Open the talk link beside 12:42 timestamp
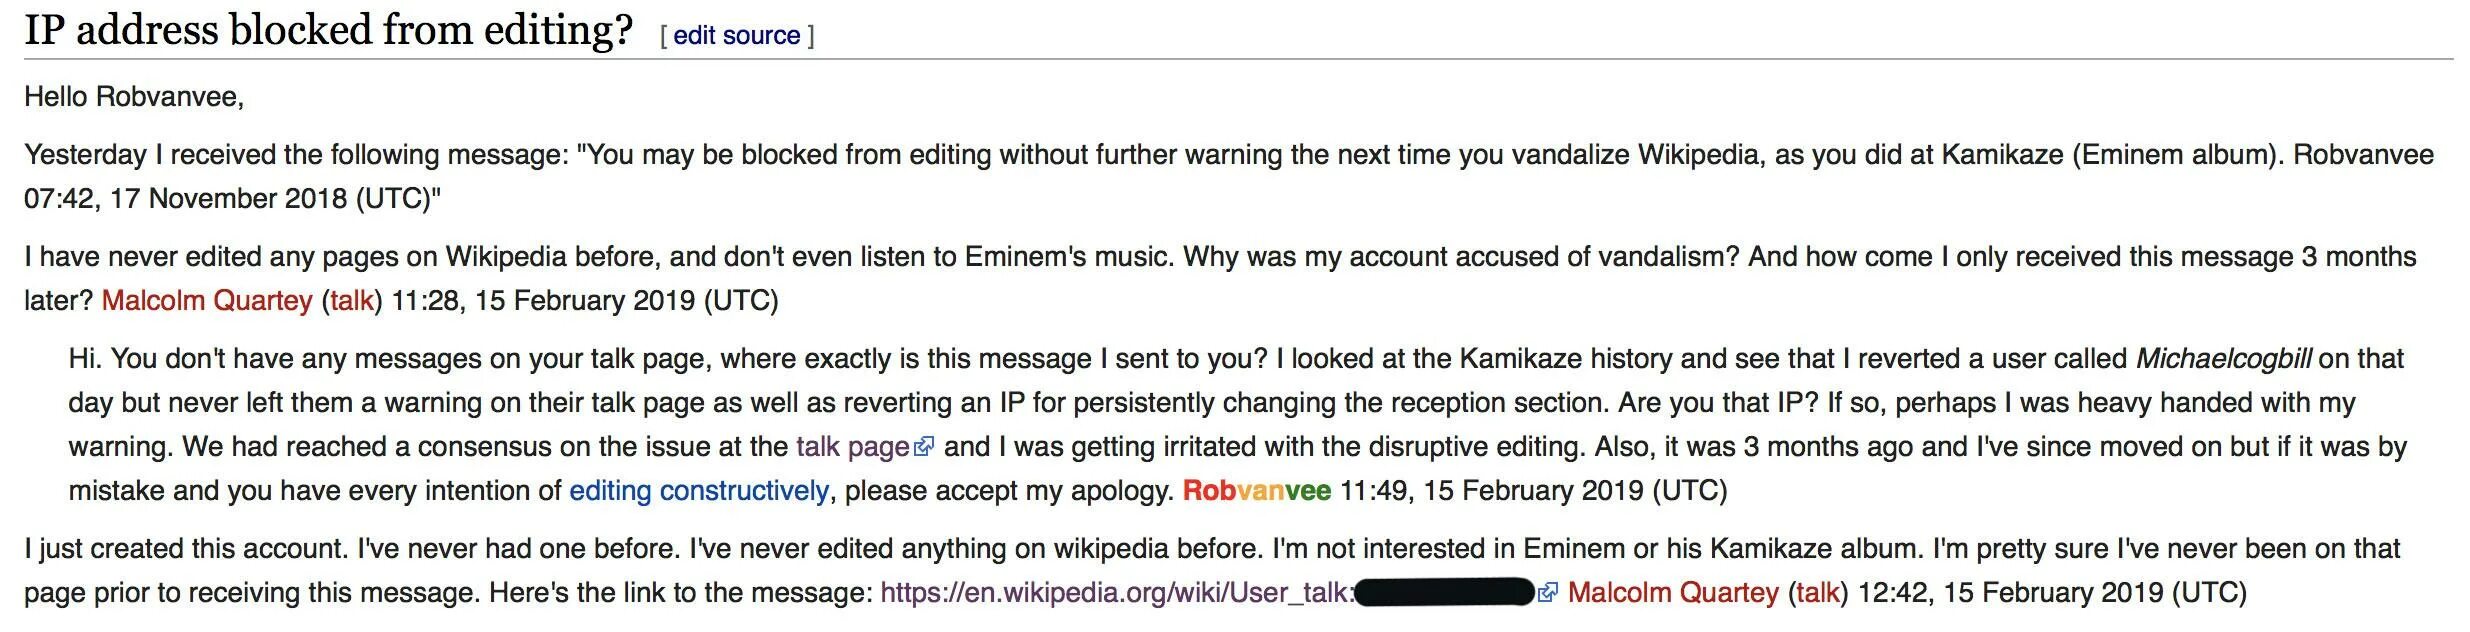Image resolution: width=2470 pixels, height=632 pixels. [x=1818, y=593]
